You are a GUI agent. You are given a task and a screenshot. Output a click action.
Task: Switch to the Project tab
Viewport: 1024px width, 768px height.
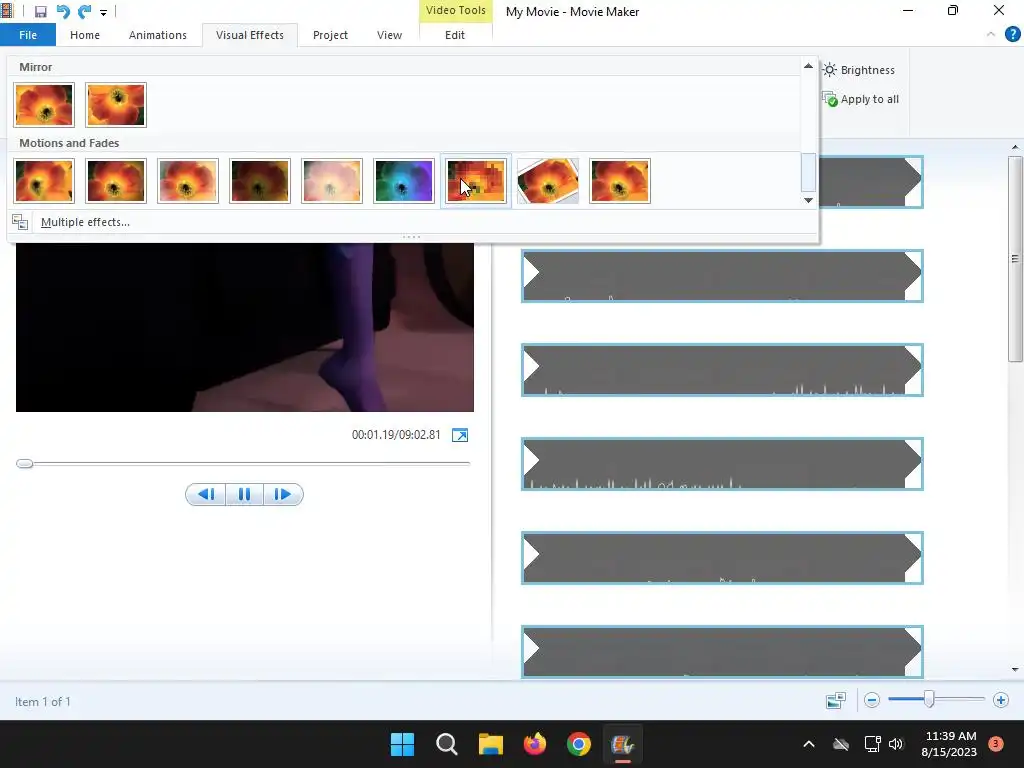(330, 35)
